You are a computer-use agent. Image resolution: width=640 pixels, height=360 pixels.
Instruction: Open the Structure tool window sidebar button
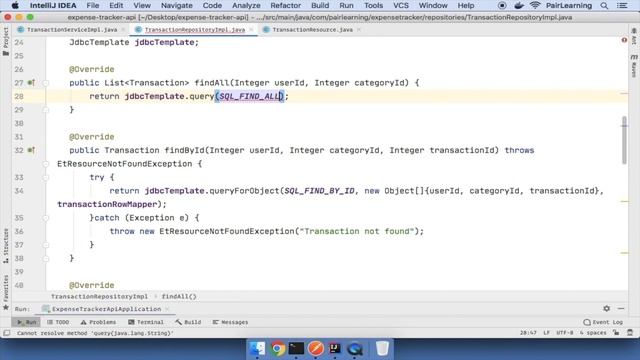pos(6,245)
